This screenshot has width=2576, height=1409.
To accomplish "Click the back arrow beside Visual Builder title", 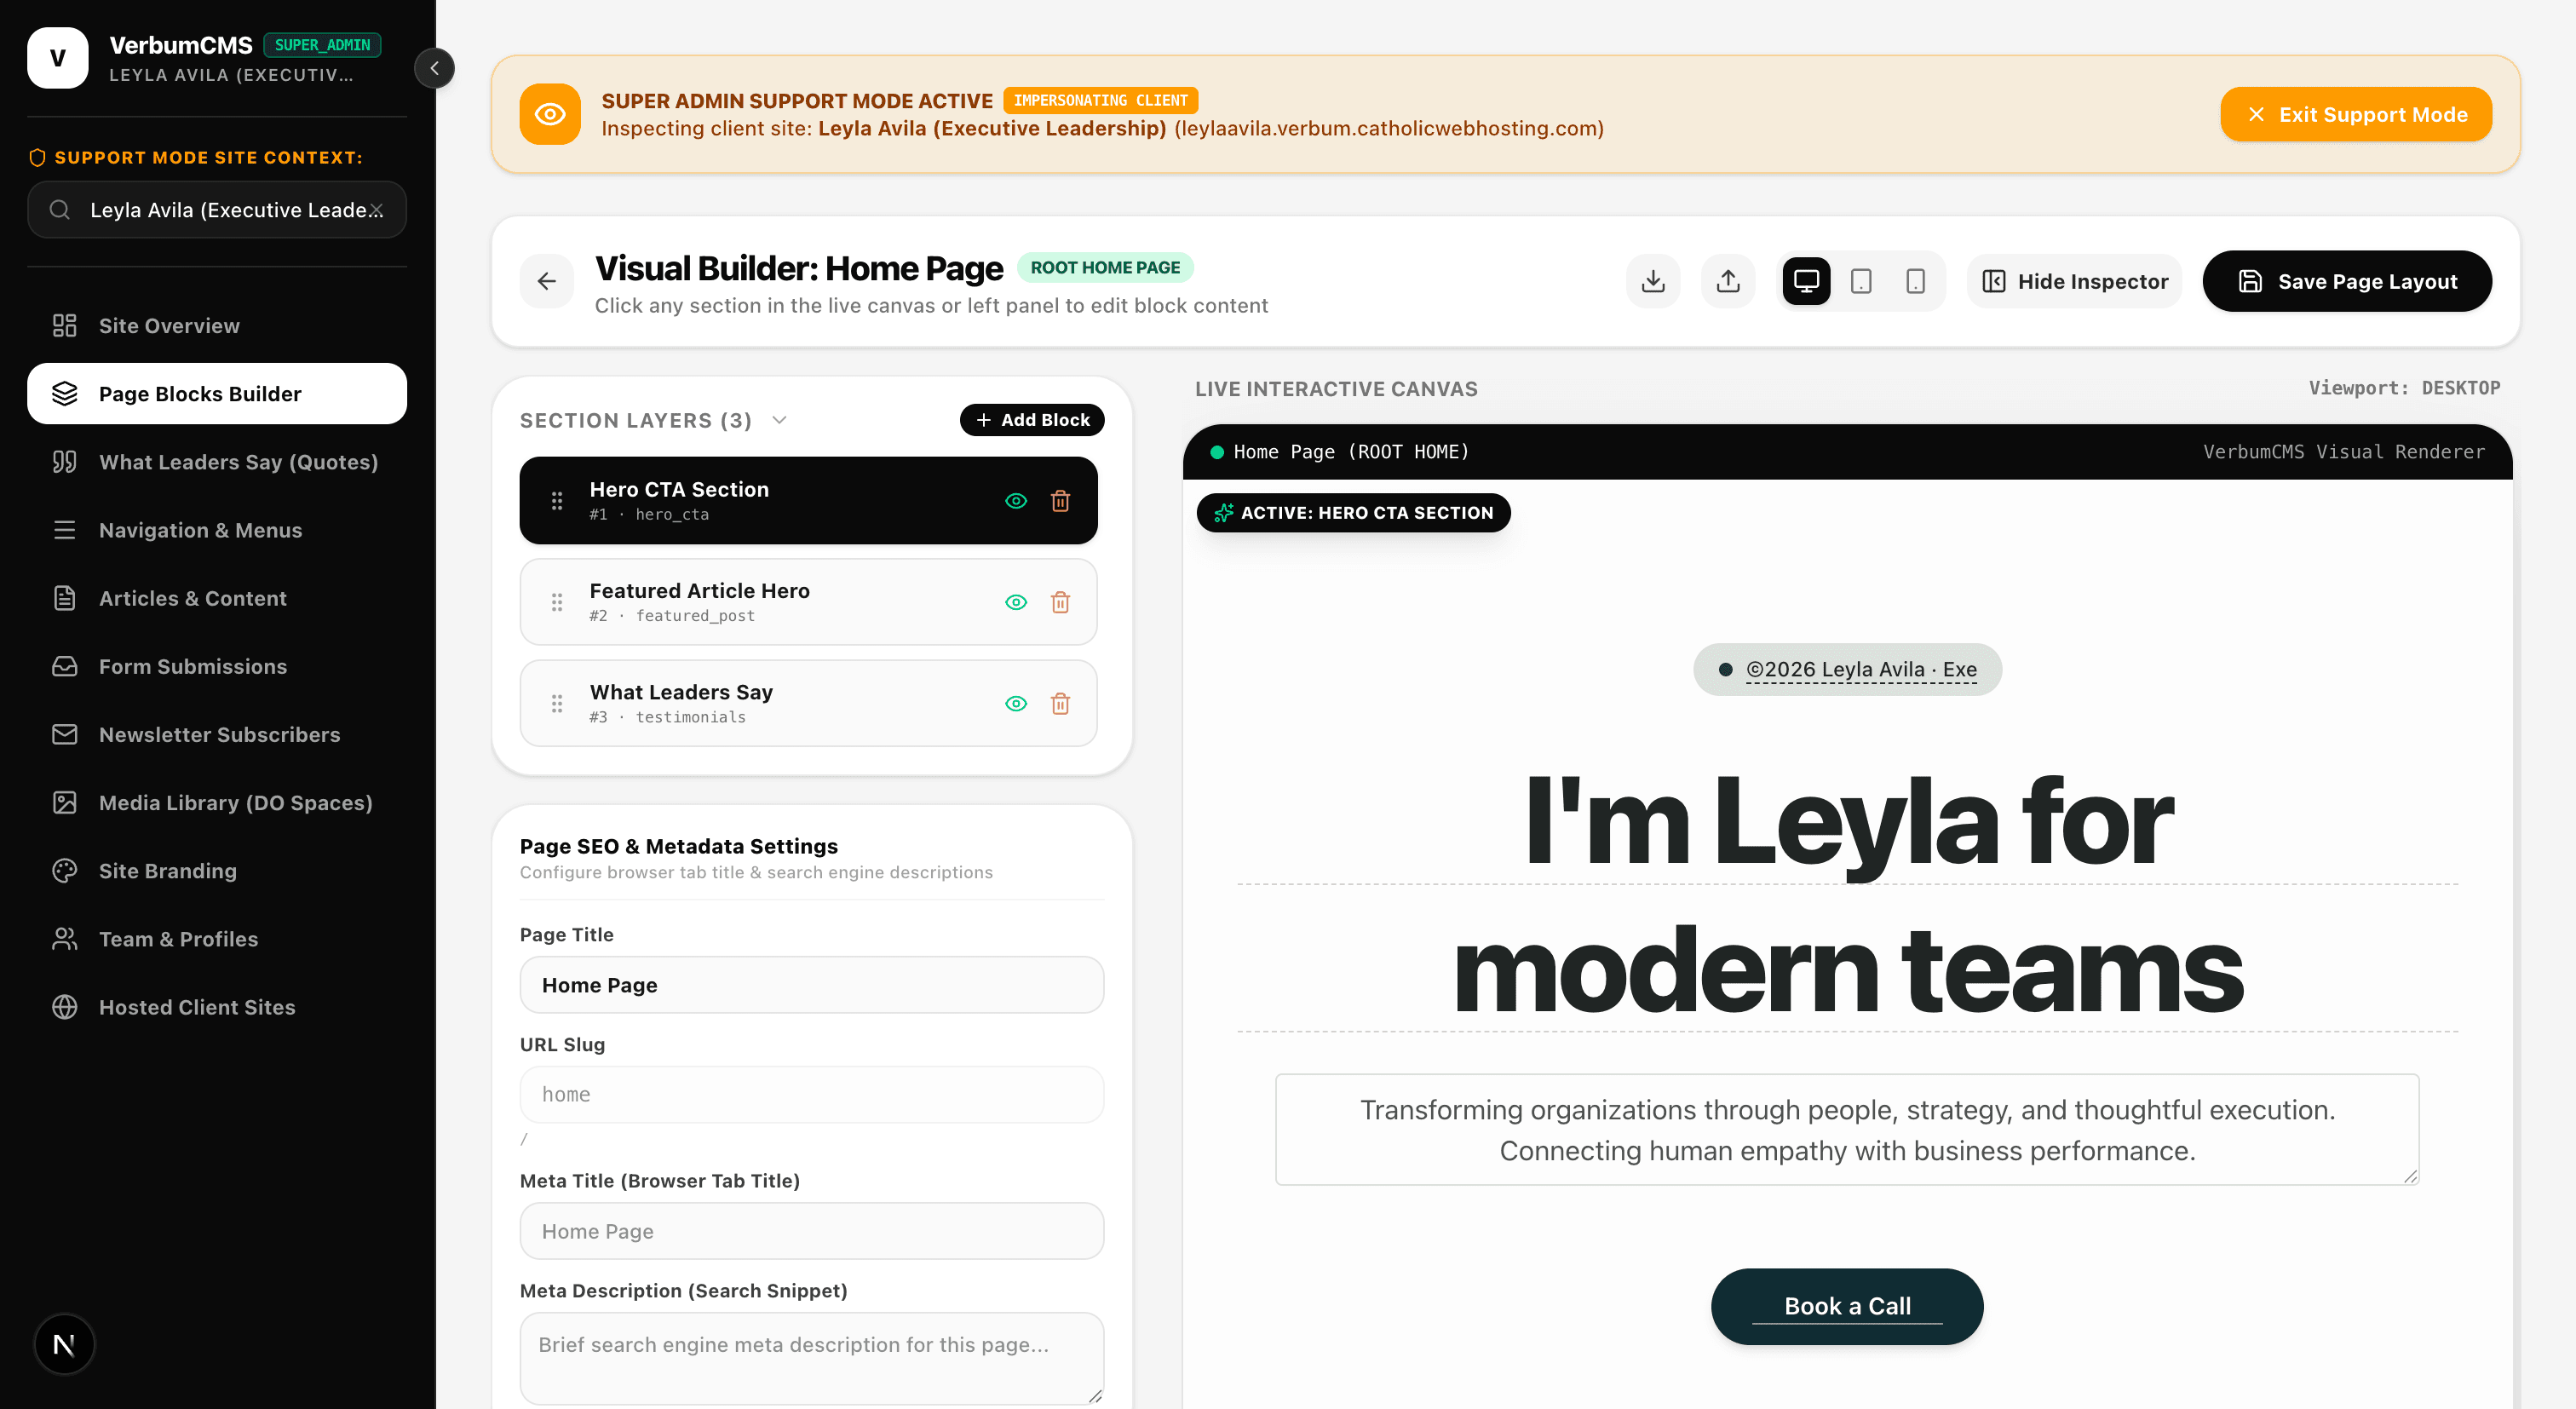I will 547,281.
